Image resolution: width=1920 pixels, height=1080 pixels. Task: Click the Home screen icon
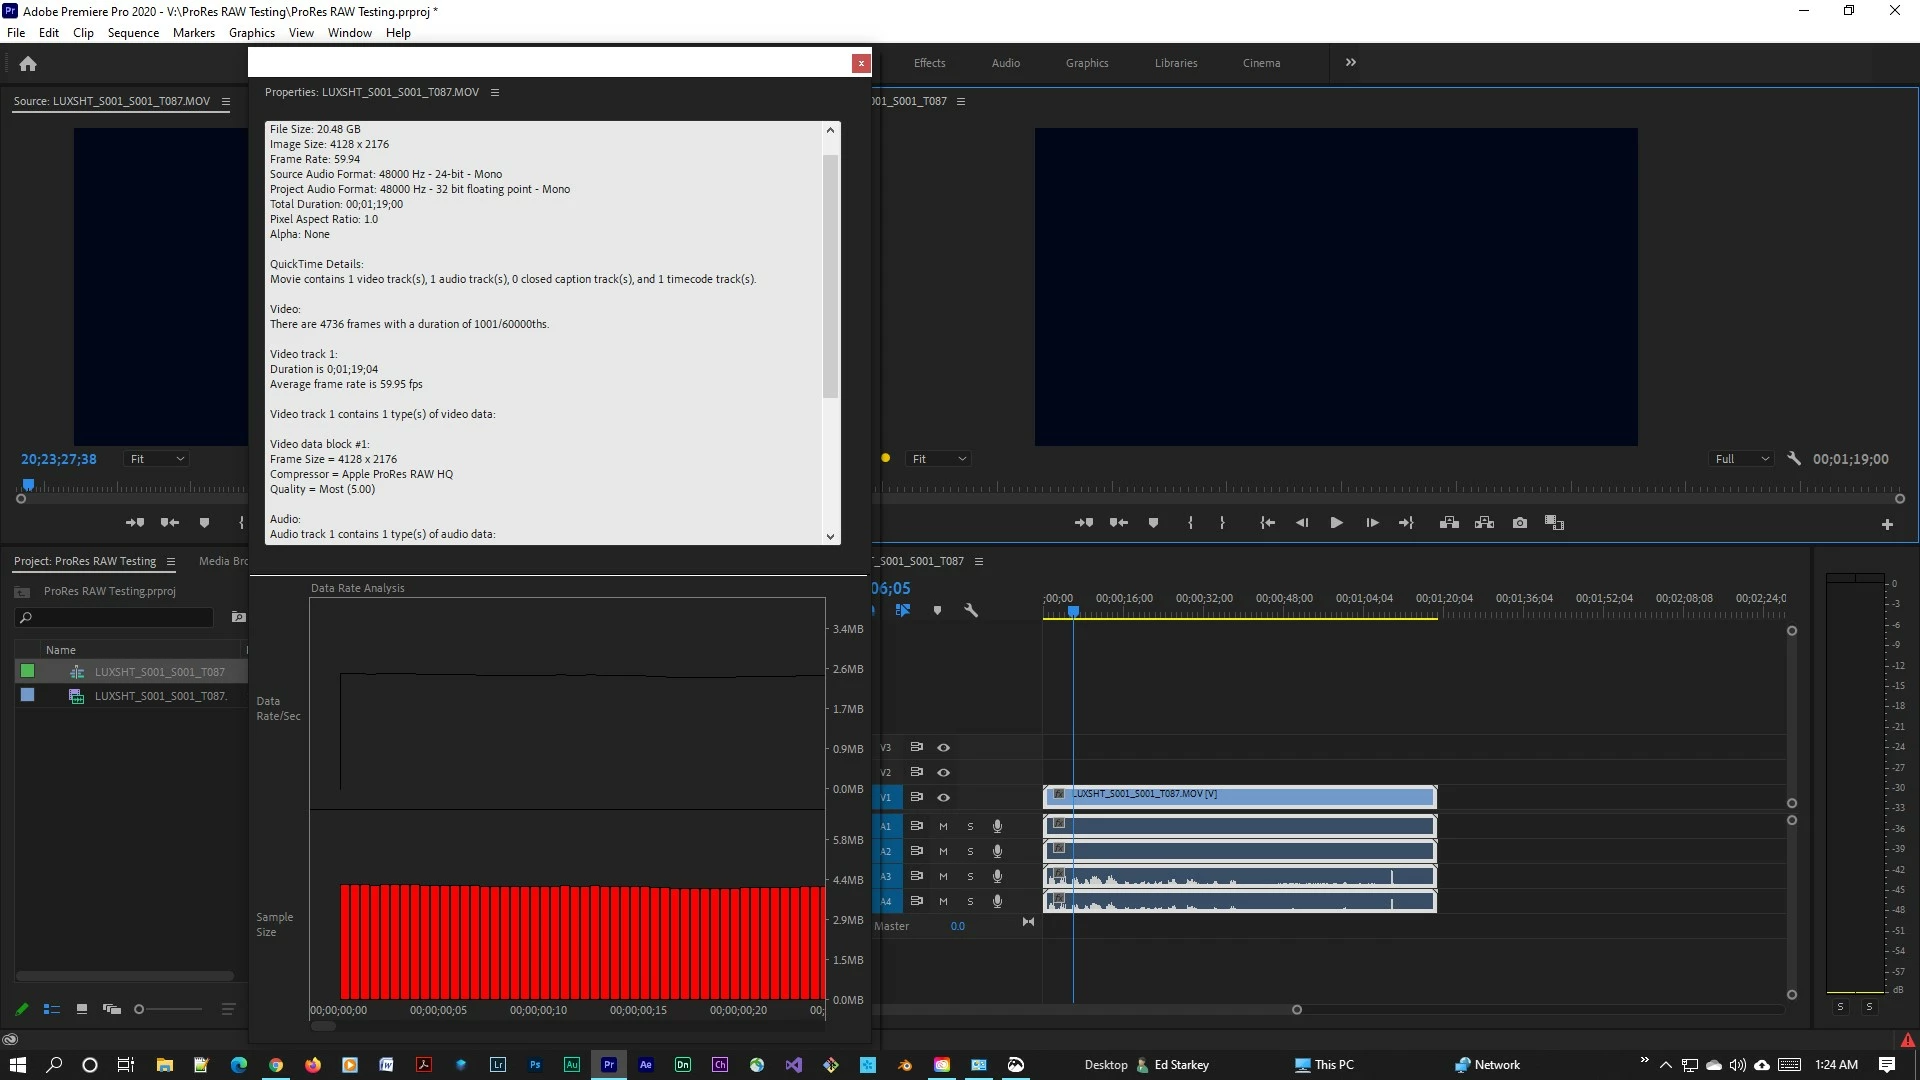pos(28,64)
